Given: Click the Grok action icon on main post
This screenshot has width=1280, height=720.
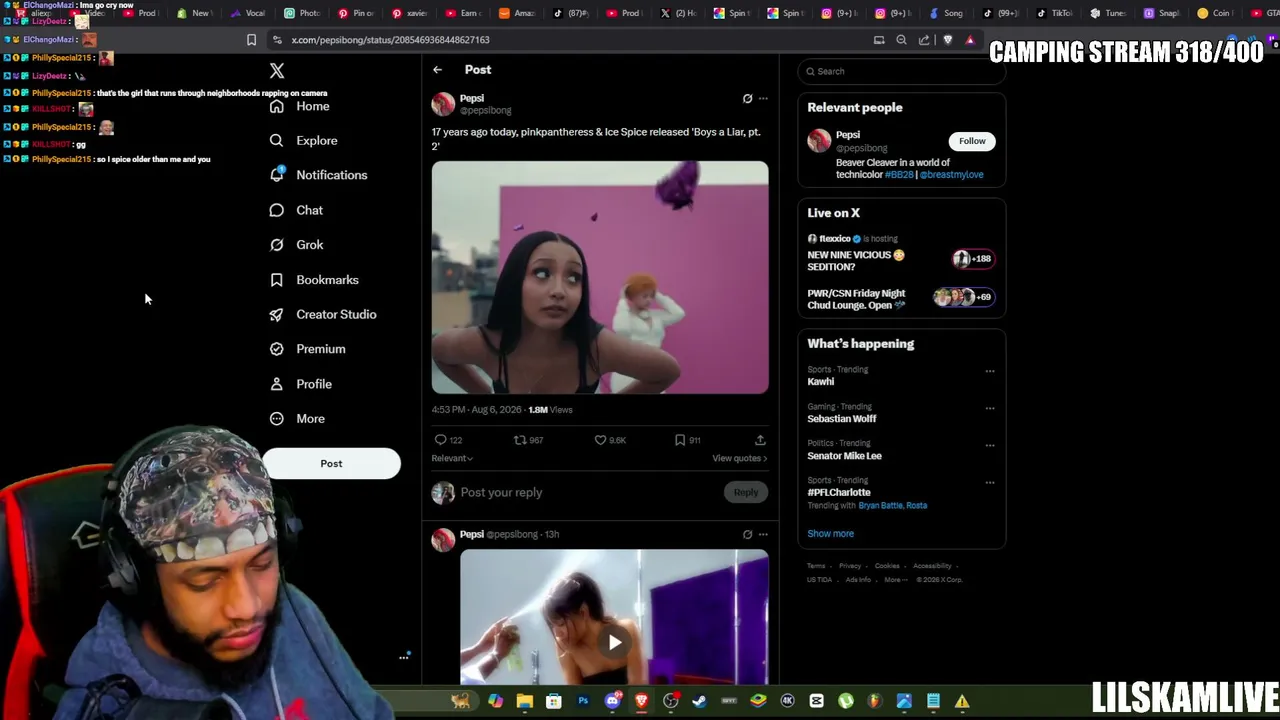Looking at the screenshot, I should click(x=747, y=99).
